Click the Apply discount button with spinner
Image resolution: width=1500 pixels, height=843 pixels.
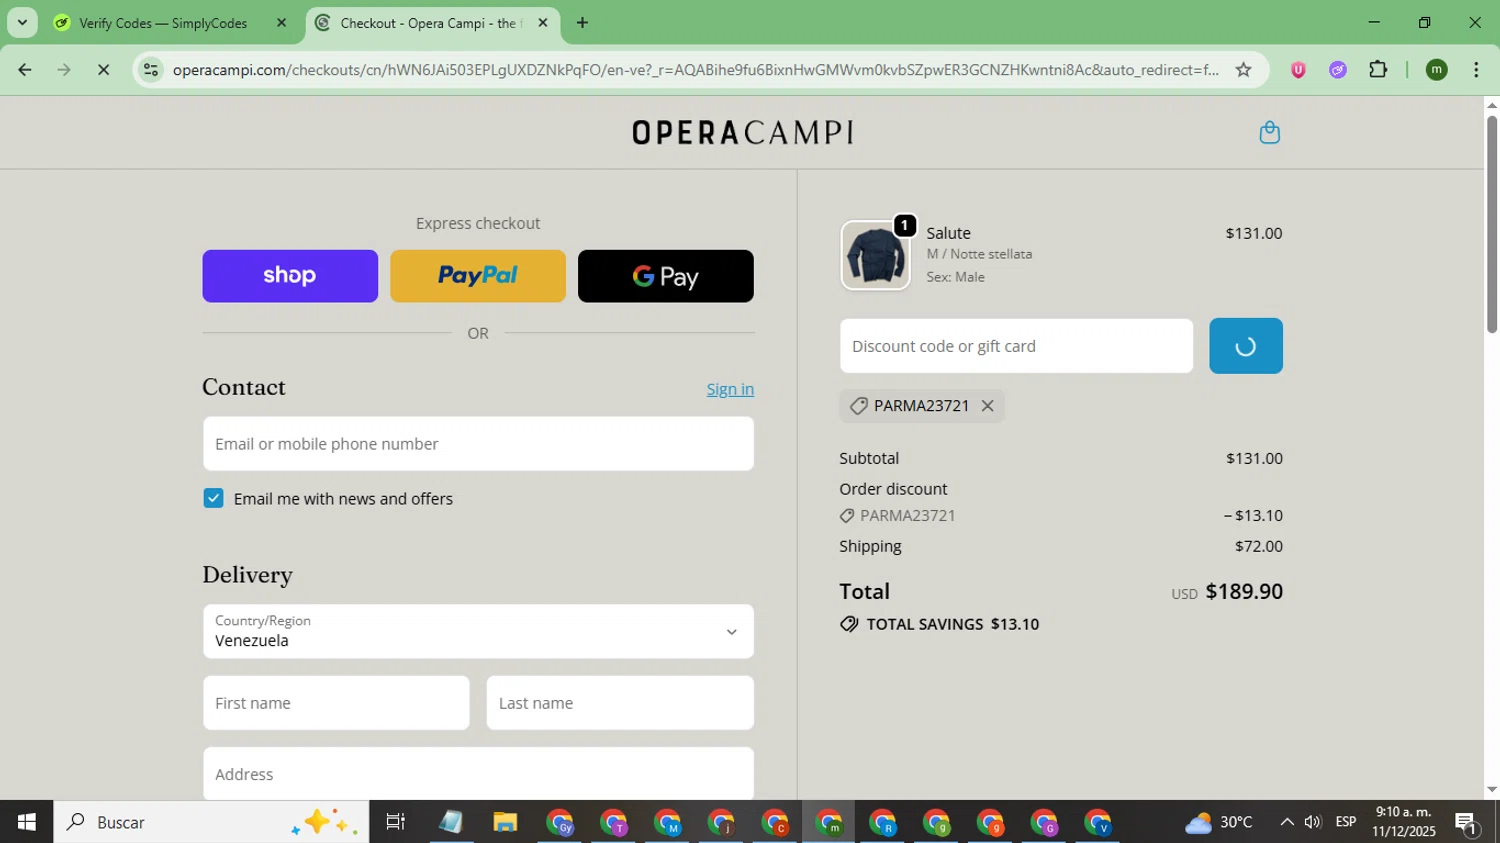coord(1245,346)
